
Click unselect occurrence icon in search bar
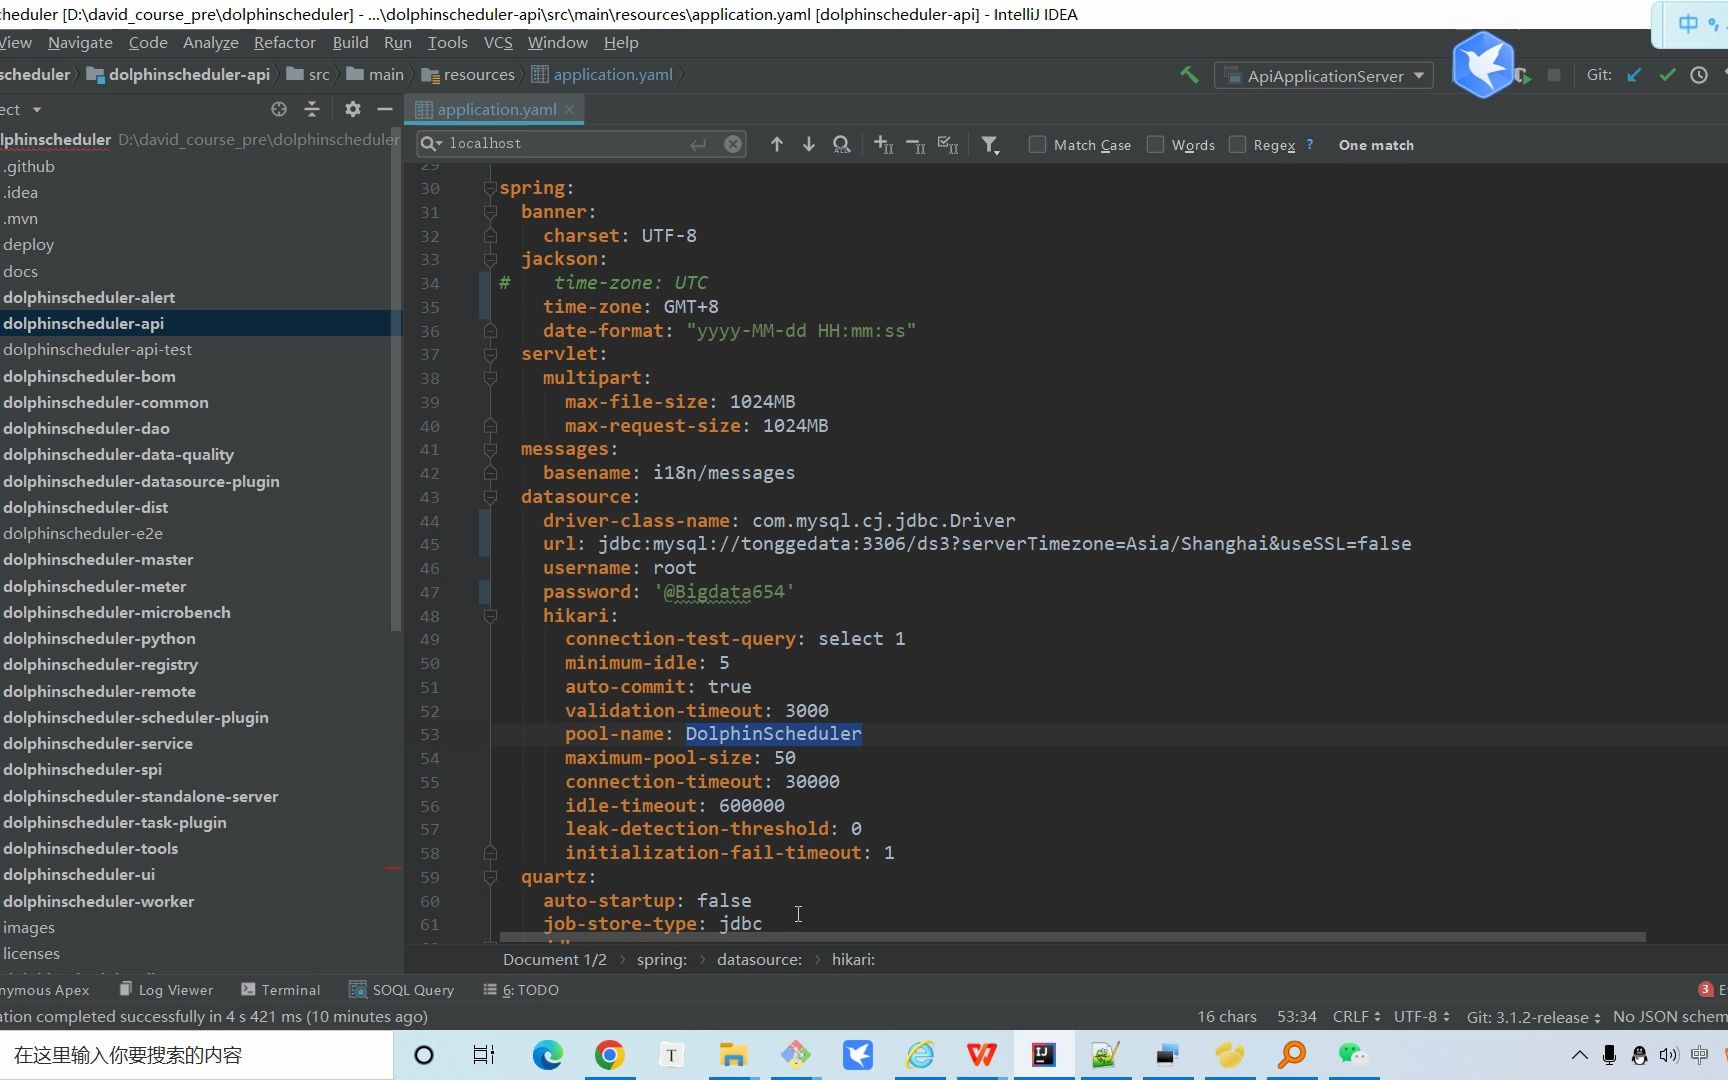point(915,145)
